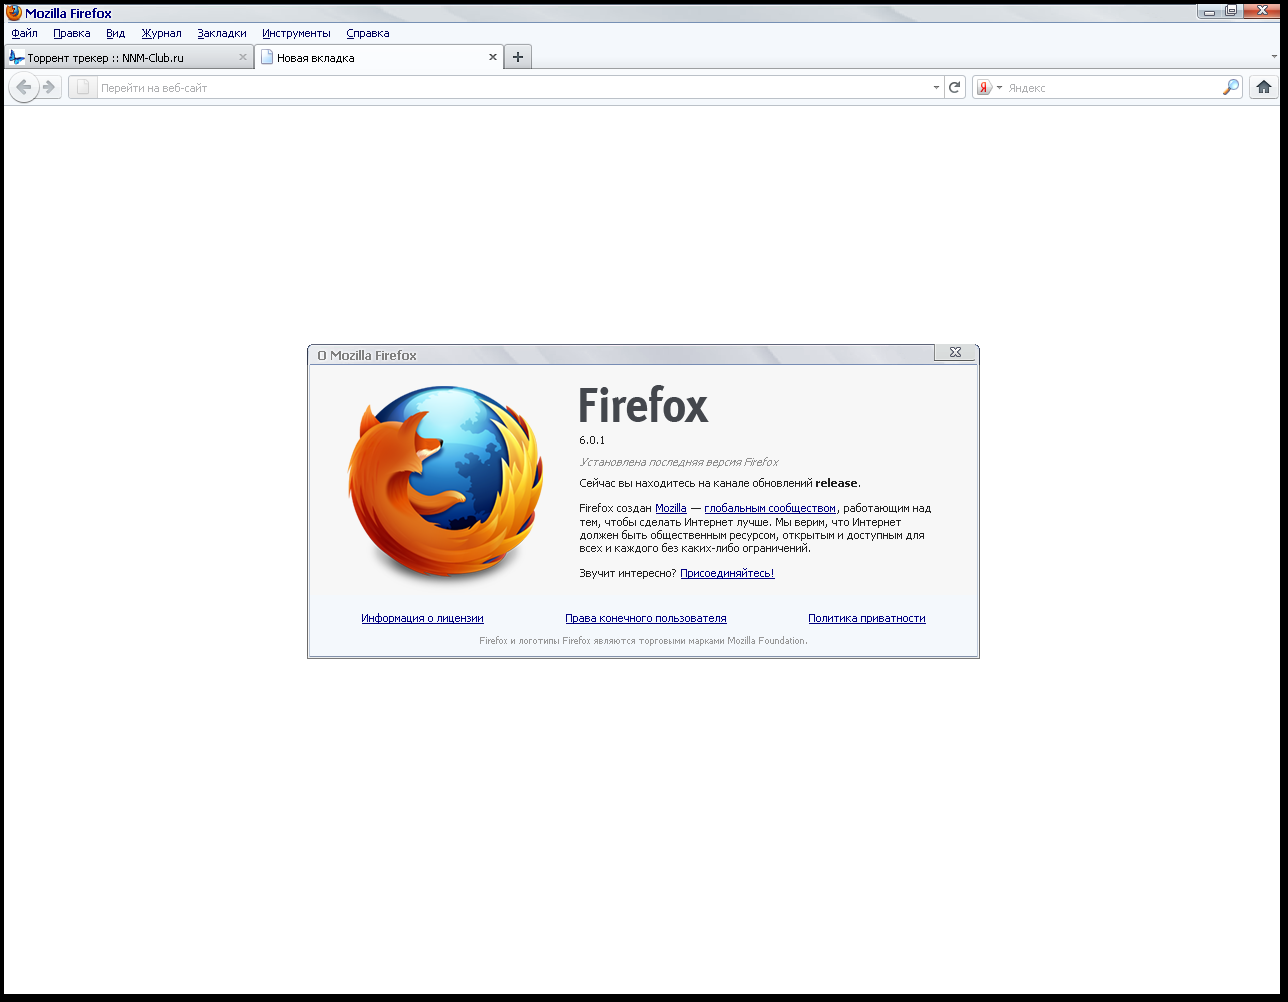Restore down the Firefox browser window
Screen dimensions: 1288x1002
click(x=1231, y=11)
